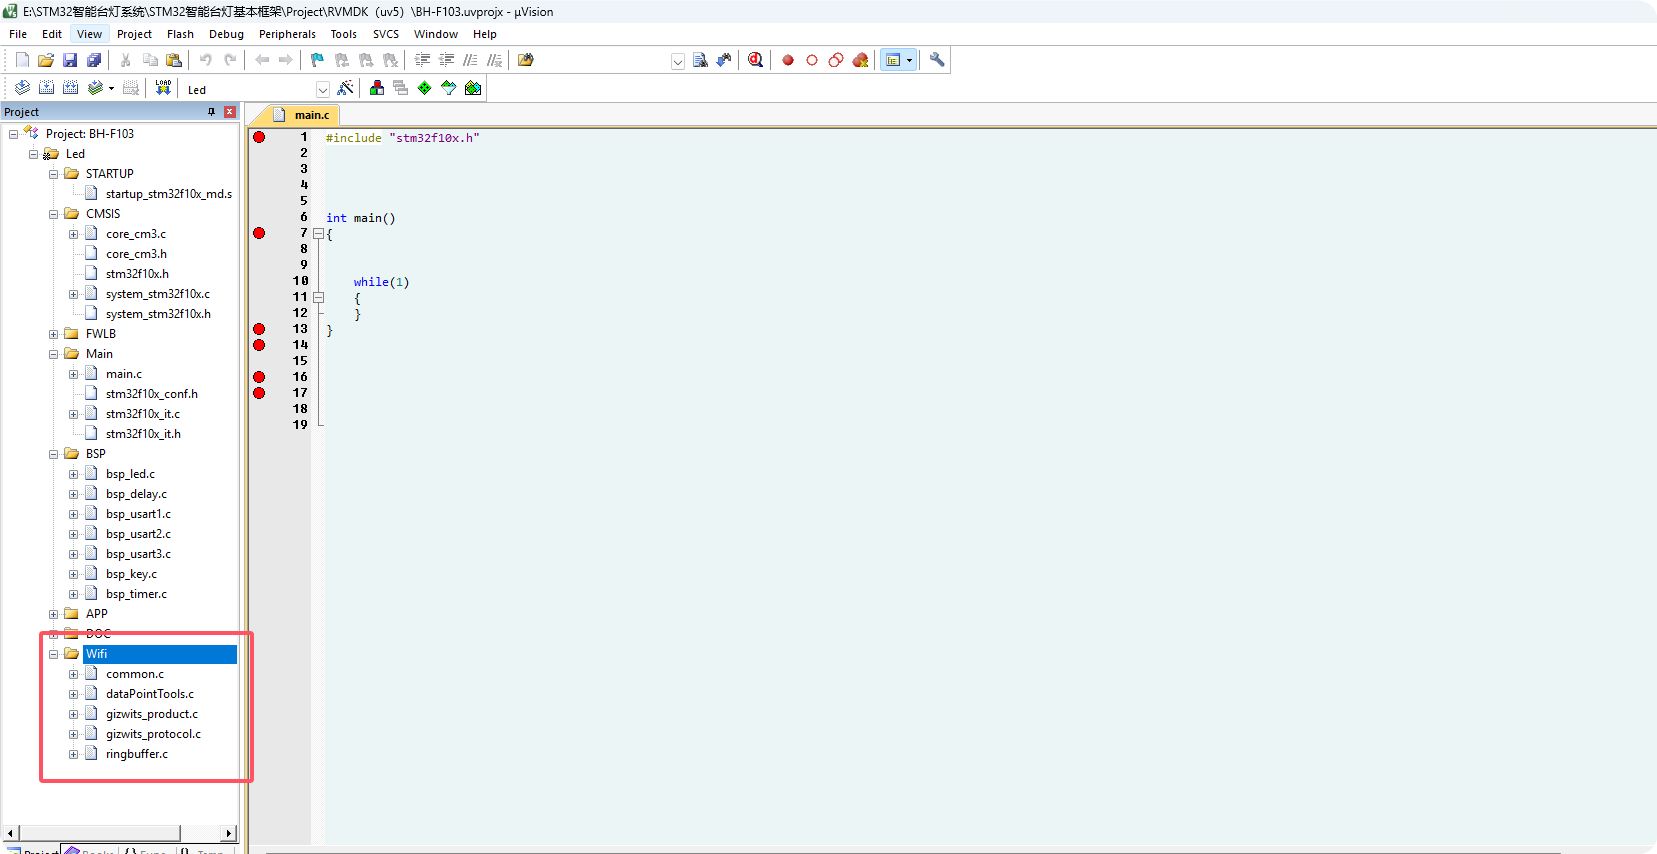Select gizwits_protocol.c in the Wifi group
The image size is (1657, 854).
click(153, 734)
